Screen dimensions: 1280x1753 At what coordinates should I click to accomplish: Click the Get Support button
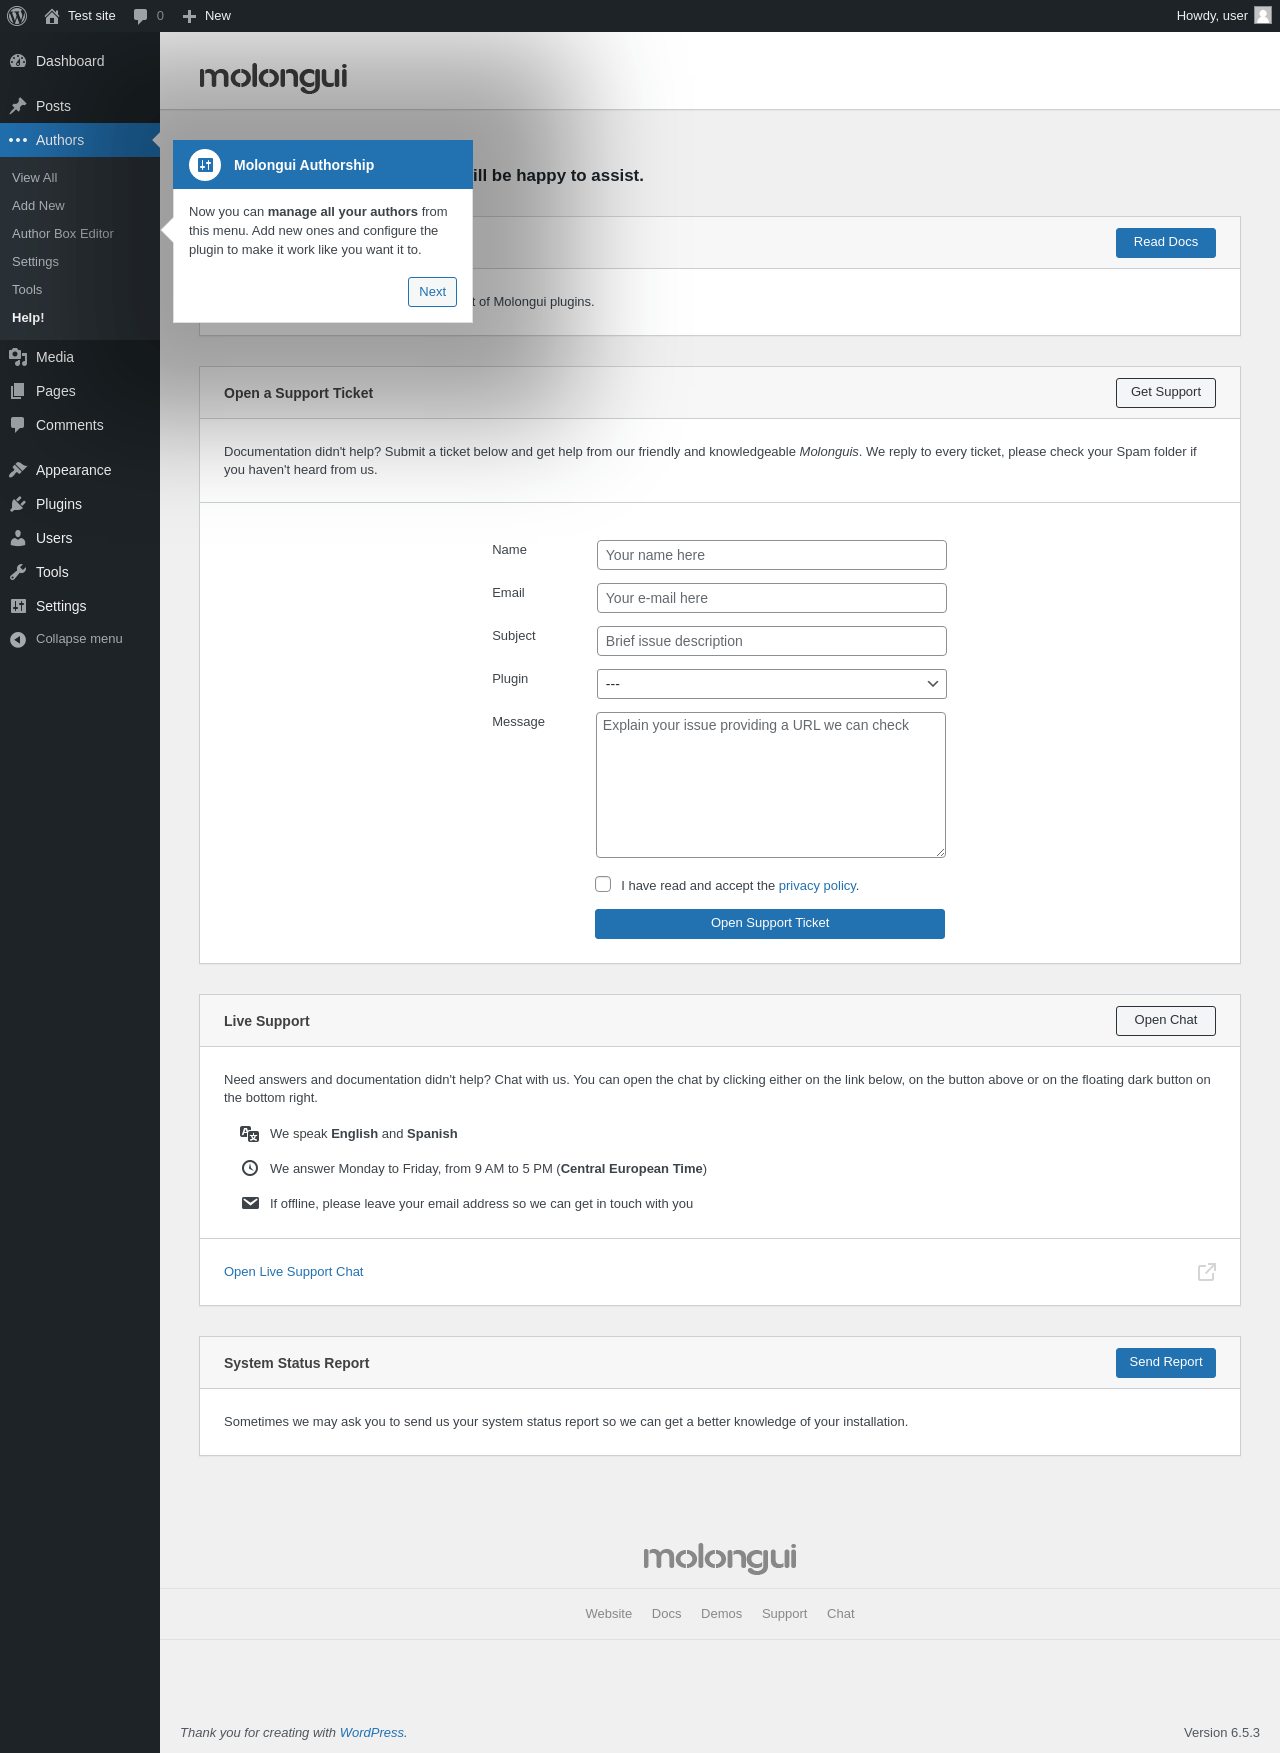click(1166, 393)
